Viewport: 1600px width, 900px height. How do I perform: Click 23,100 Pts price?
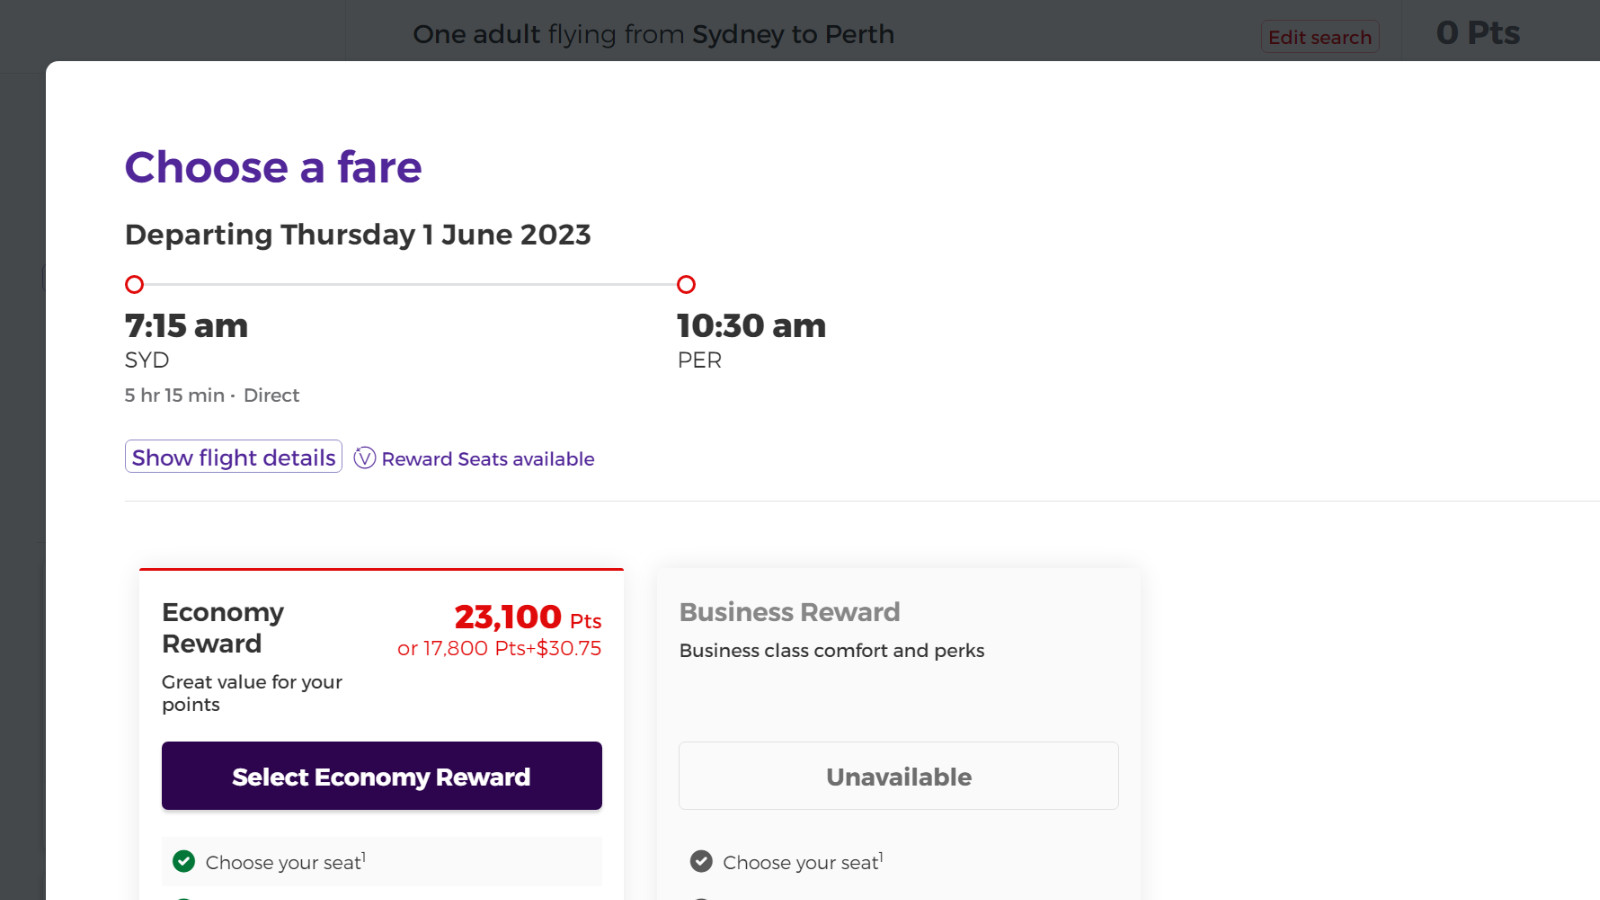pyautogui.click(x=528, y=617)
